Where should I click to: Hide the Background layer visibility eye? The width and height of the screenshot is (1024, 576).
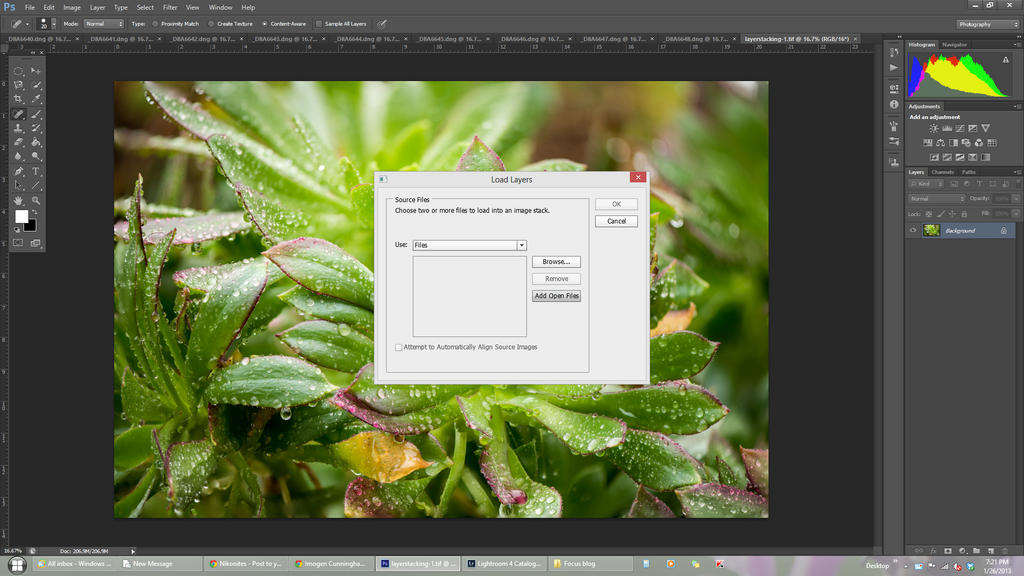click(912, 230)
